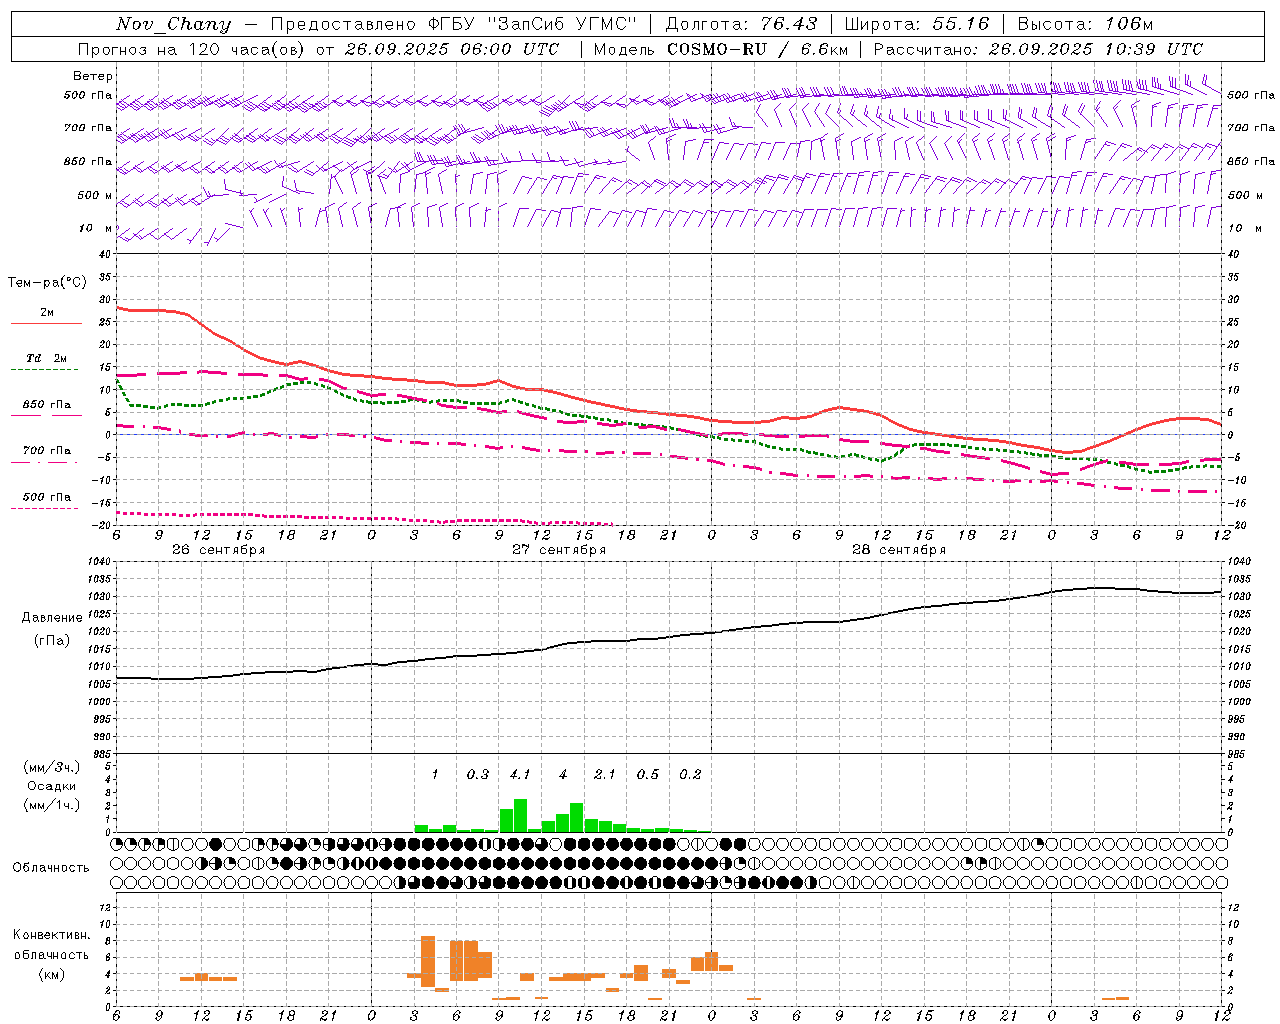Screen dimensions: 1280x1024
Task: Click the "Осадки" precipitation label
Action: [51, 787]
